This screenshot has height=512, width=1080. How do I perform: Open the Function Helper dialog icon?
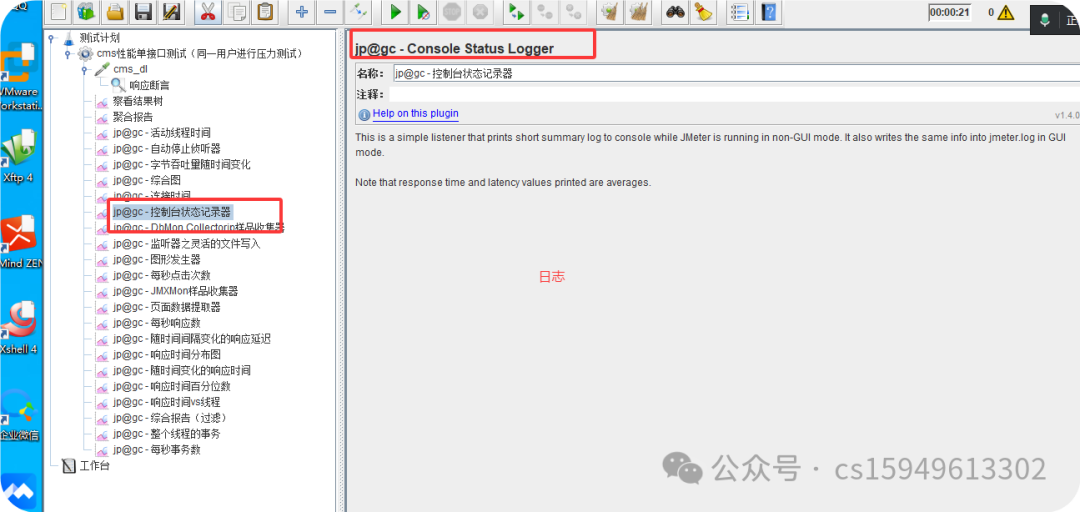(x=740, y=11)
